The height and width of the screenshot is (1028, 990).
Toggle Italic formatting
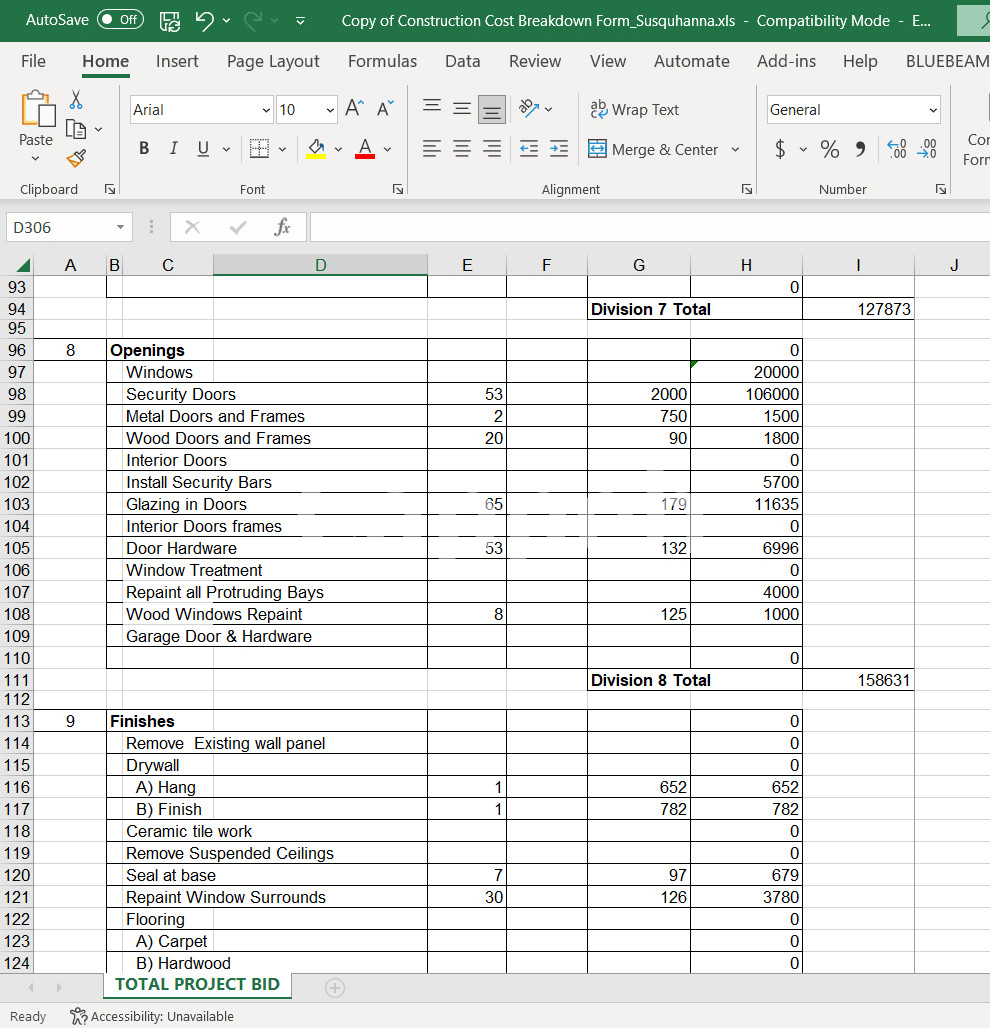point(173,149)
